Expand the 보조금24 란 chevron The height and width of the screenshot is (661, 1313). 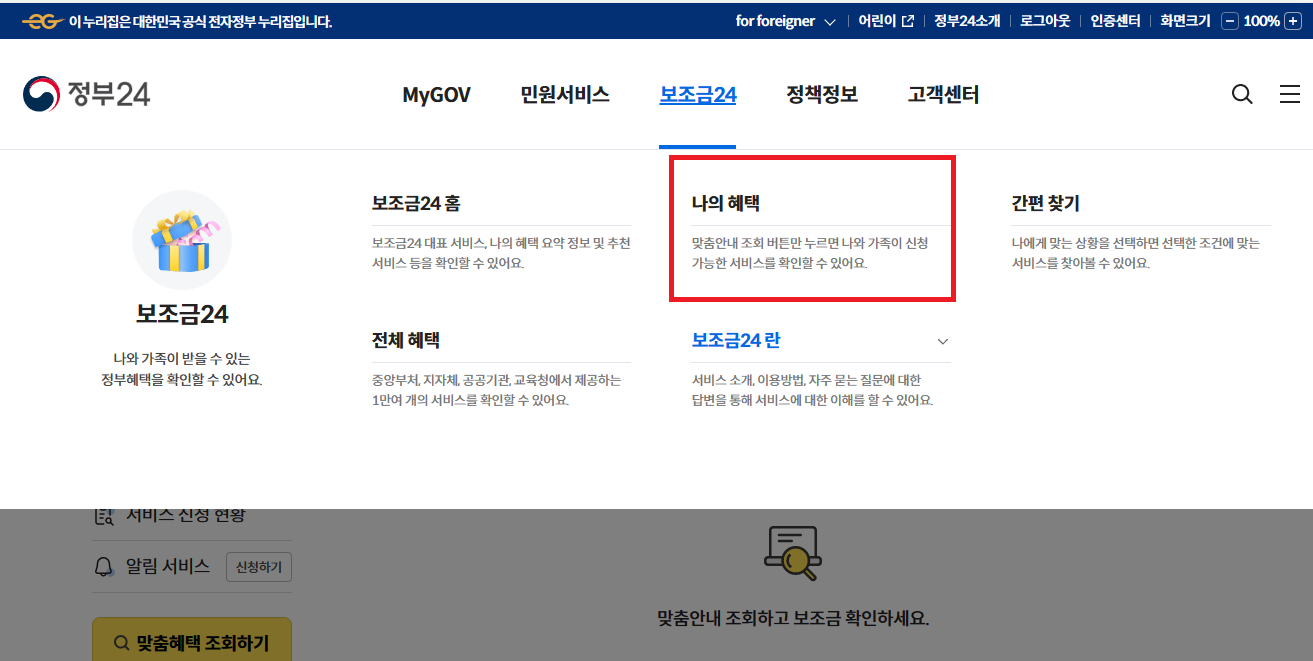(942, 341)
